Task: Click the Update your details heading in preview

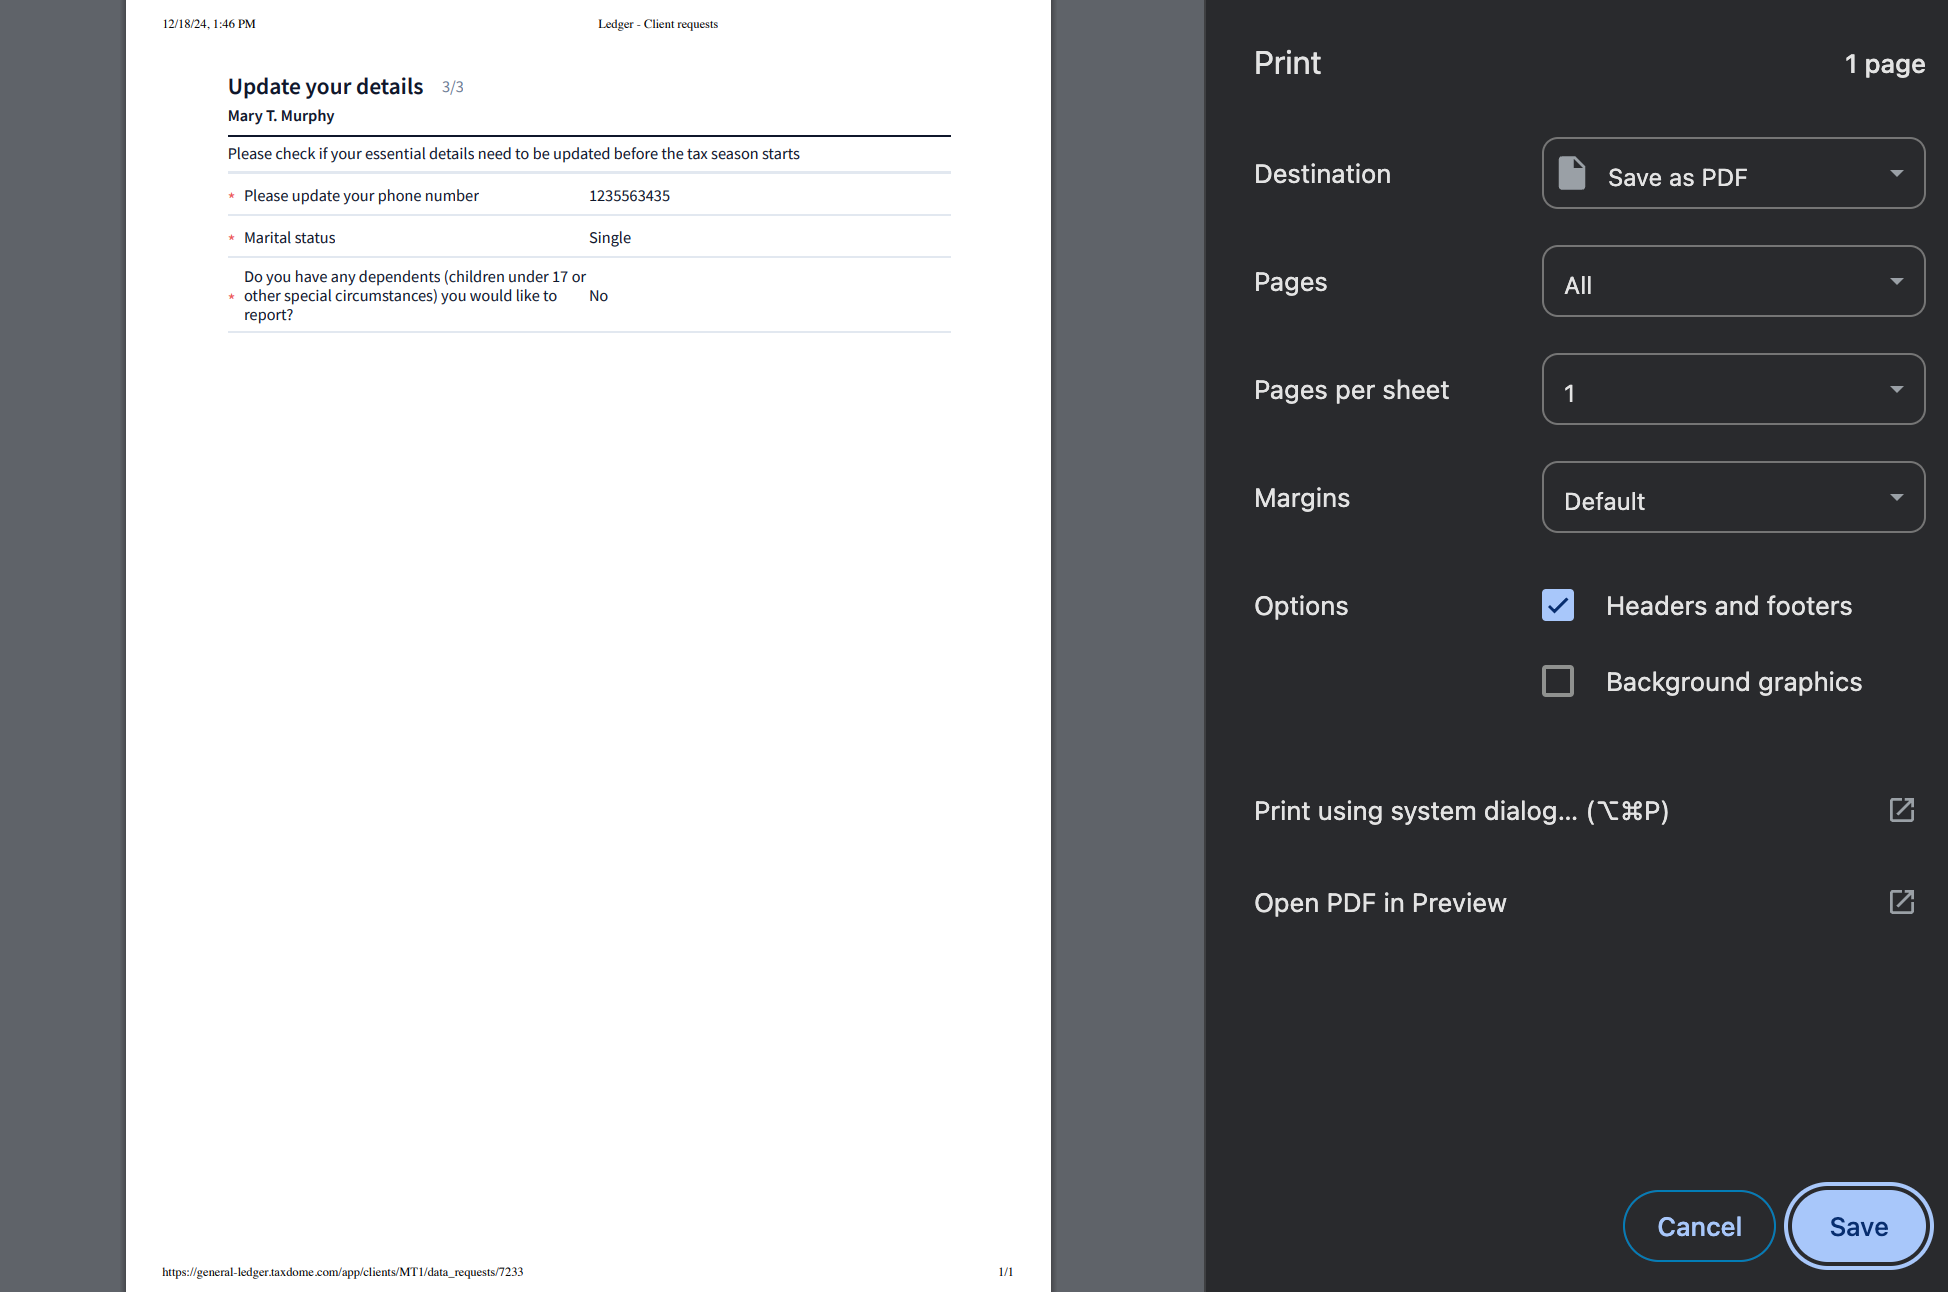Action: click(x=325, y=87)
